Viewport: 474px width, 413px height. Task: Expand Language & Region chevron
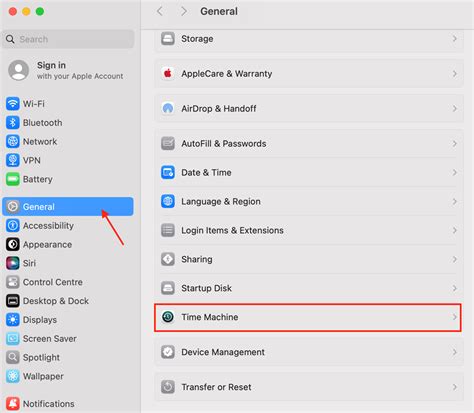tap(455, 201)
